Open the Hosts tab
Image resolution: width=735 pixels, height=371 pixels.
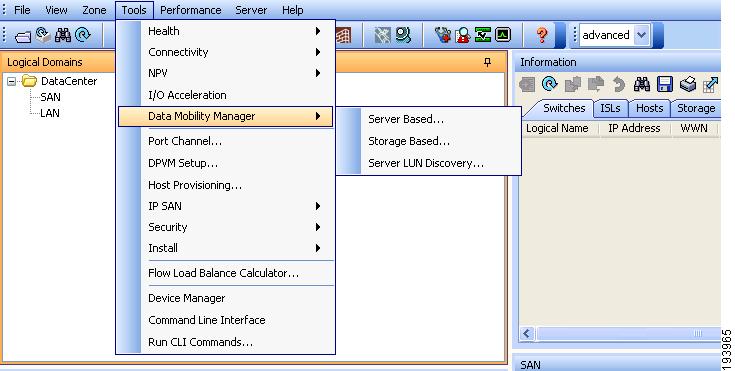[x=649, y=108]
